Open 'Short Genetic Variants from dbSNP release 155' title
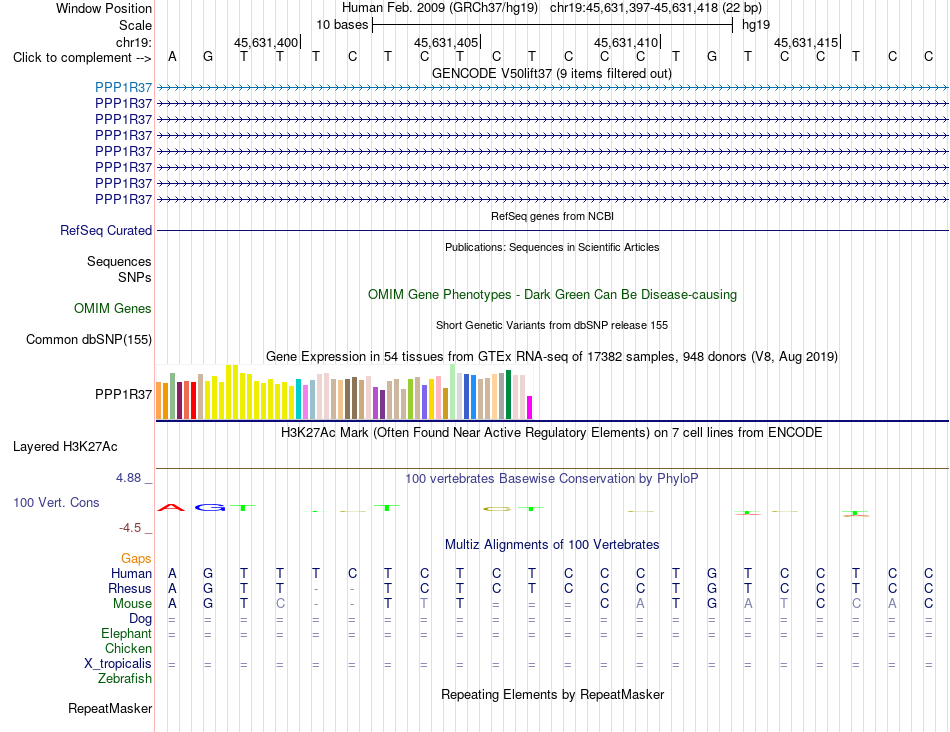This screenshot has width=950, height=732. pos(552,325)
